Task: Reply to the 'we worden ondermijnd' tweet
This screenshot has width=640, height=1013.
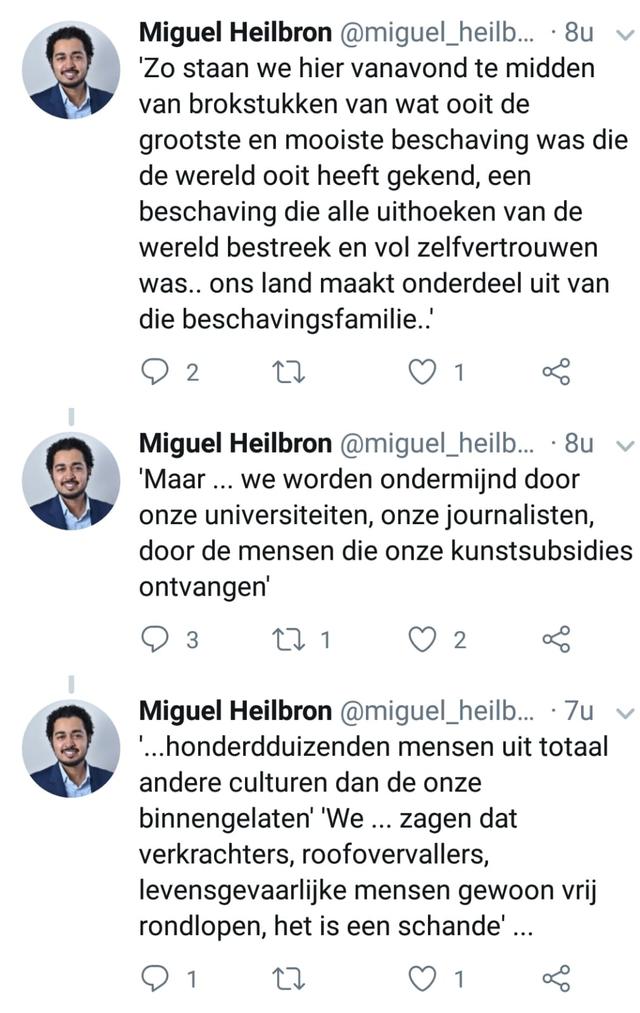Action: (x=154, y=640)
